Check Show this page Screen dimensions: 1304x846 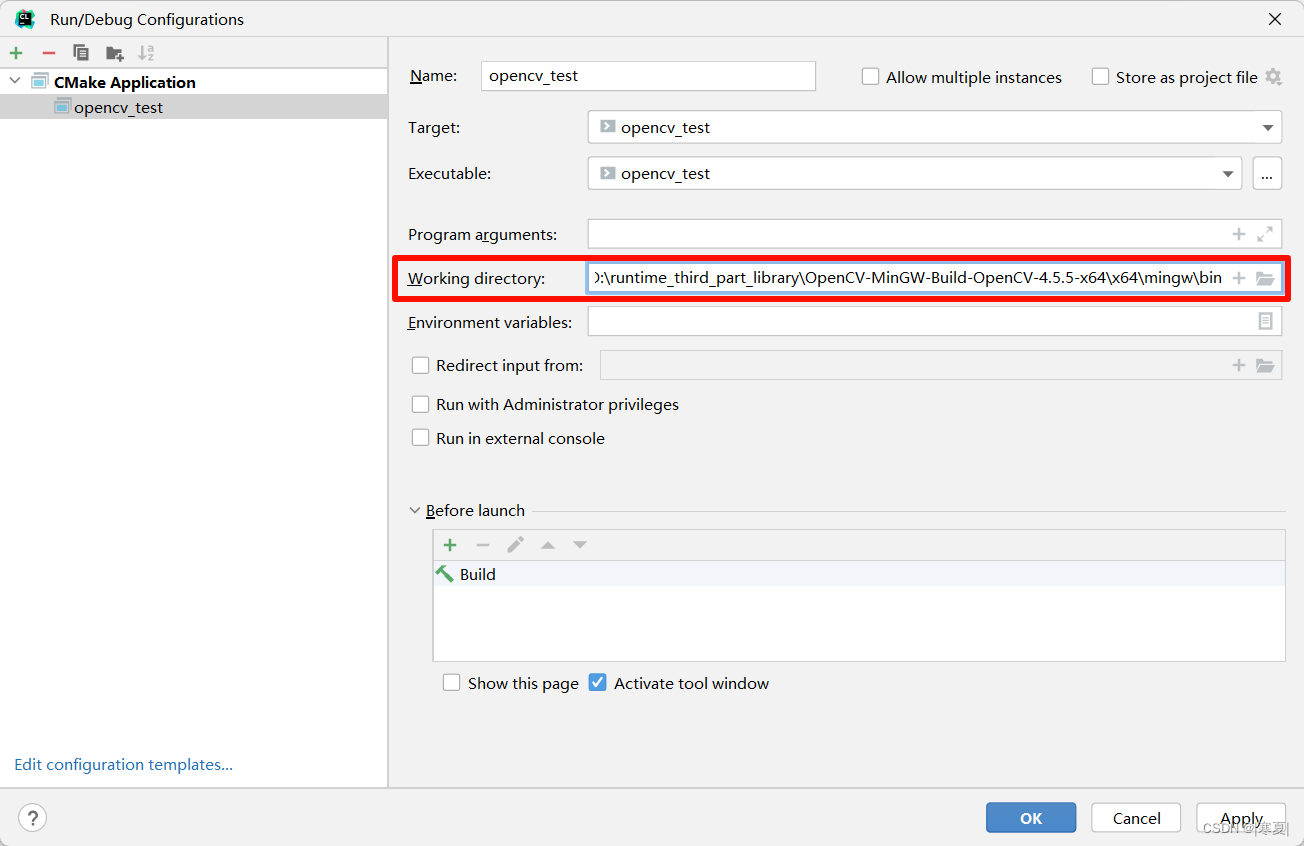click(x=452, y=683)
